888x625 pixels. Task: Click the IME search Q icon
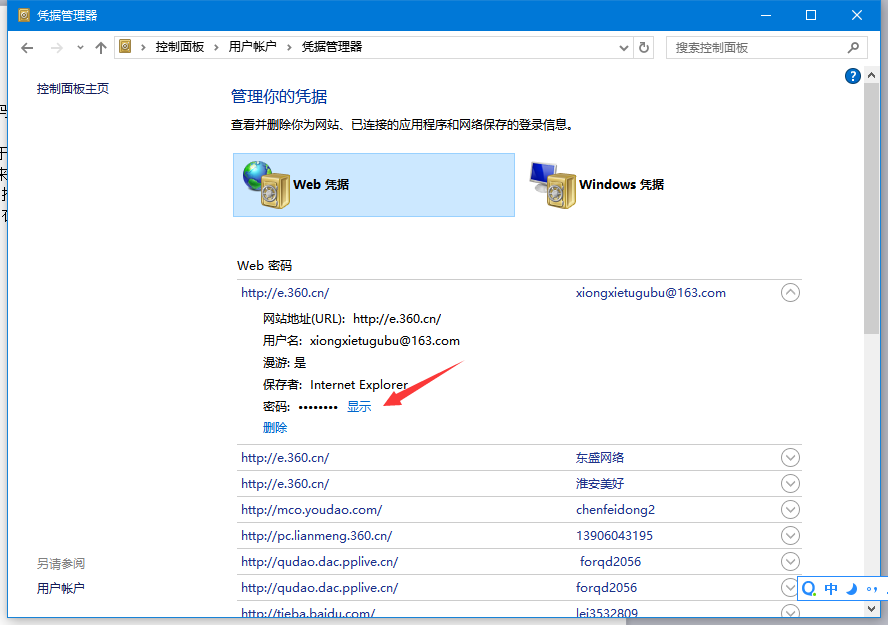click(x=809, y=589)
